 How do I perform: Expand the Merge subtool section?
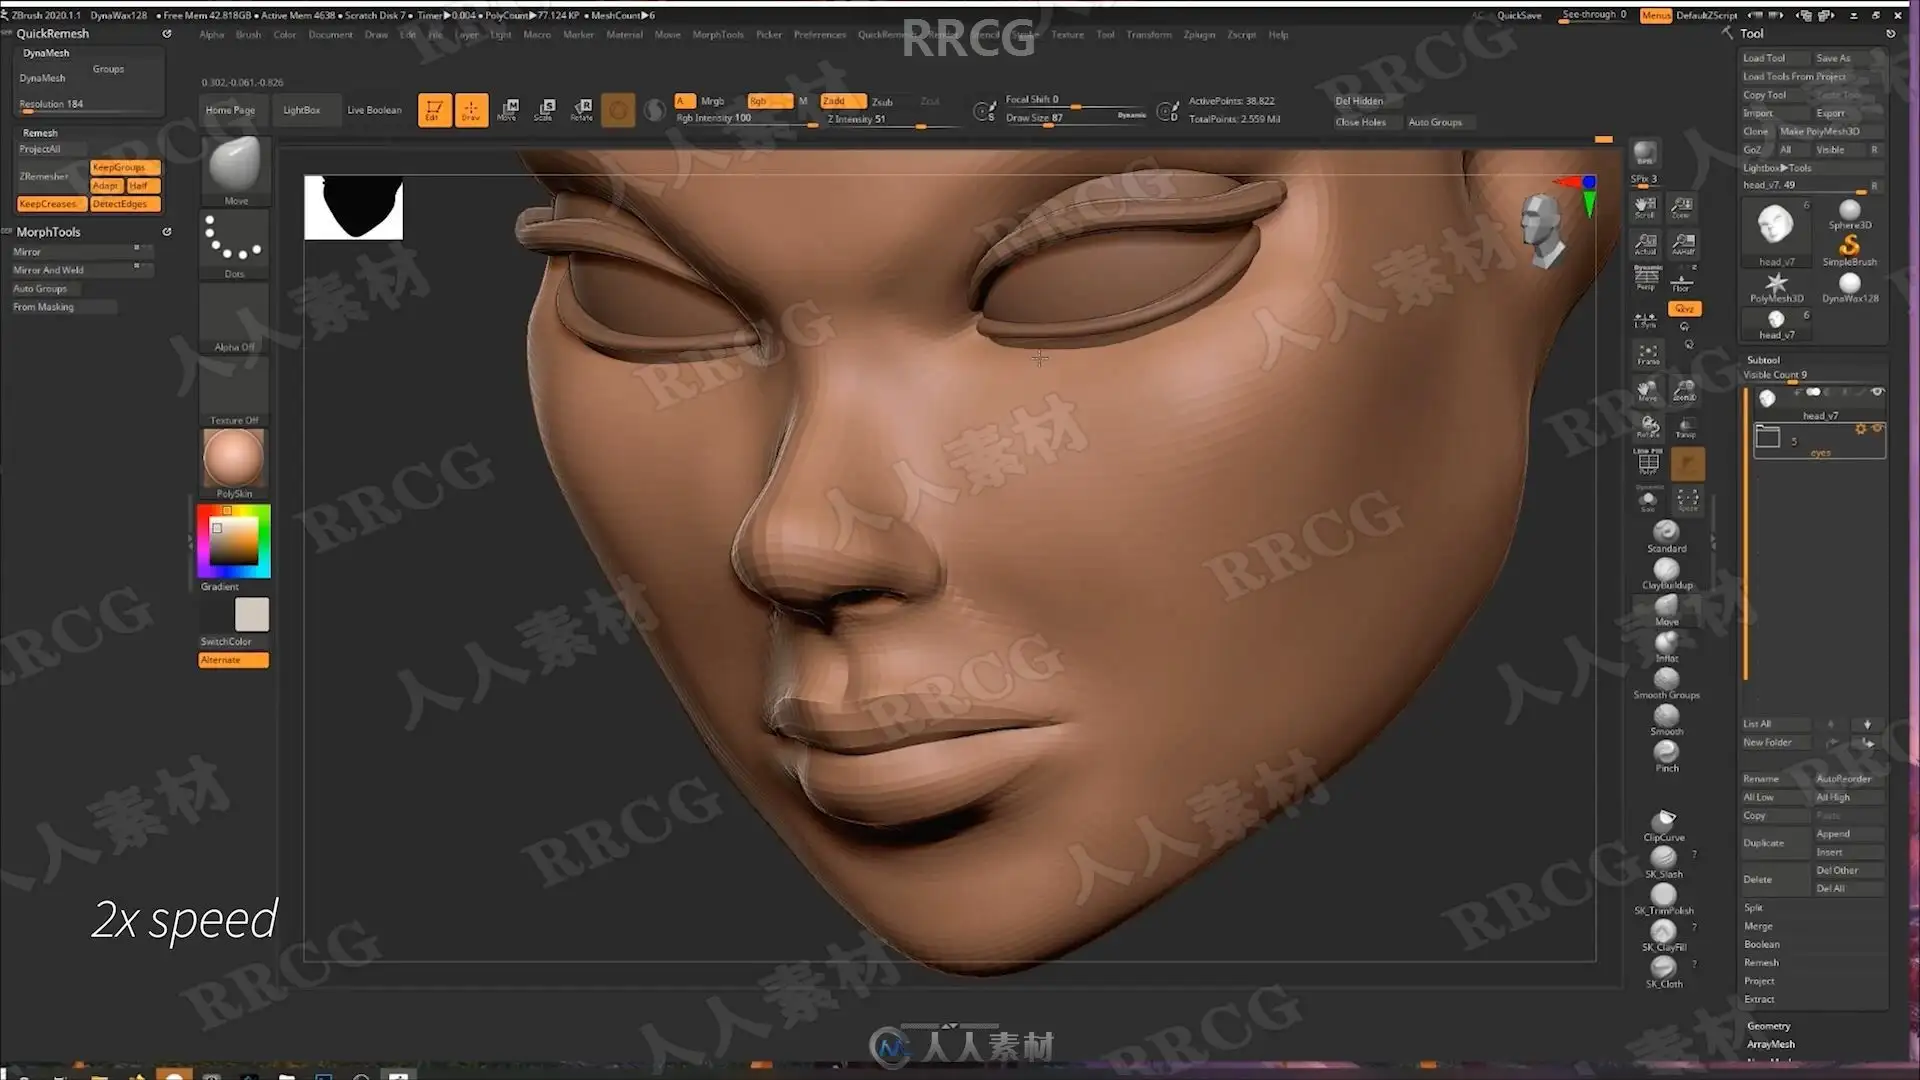pos(1758,926)
